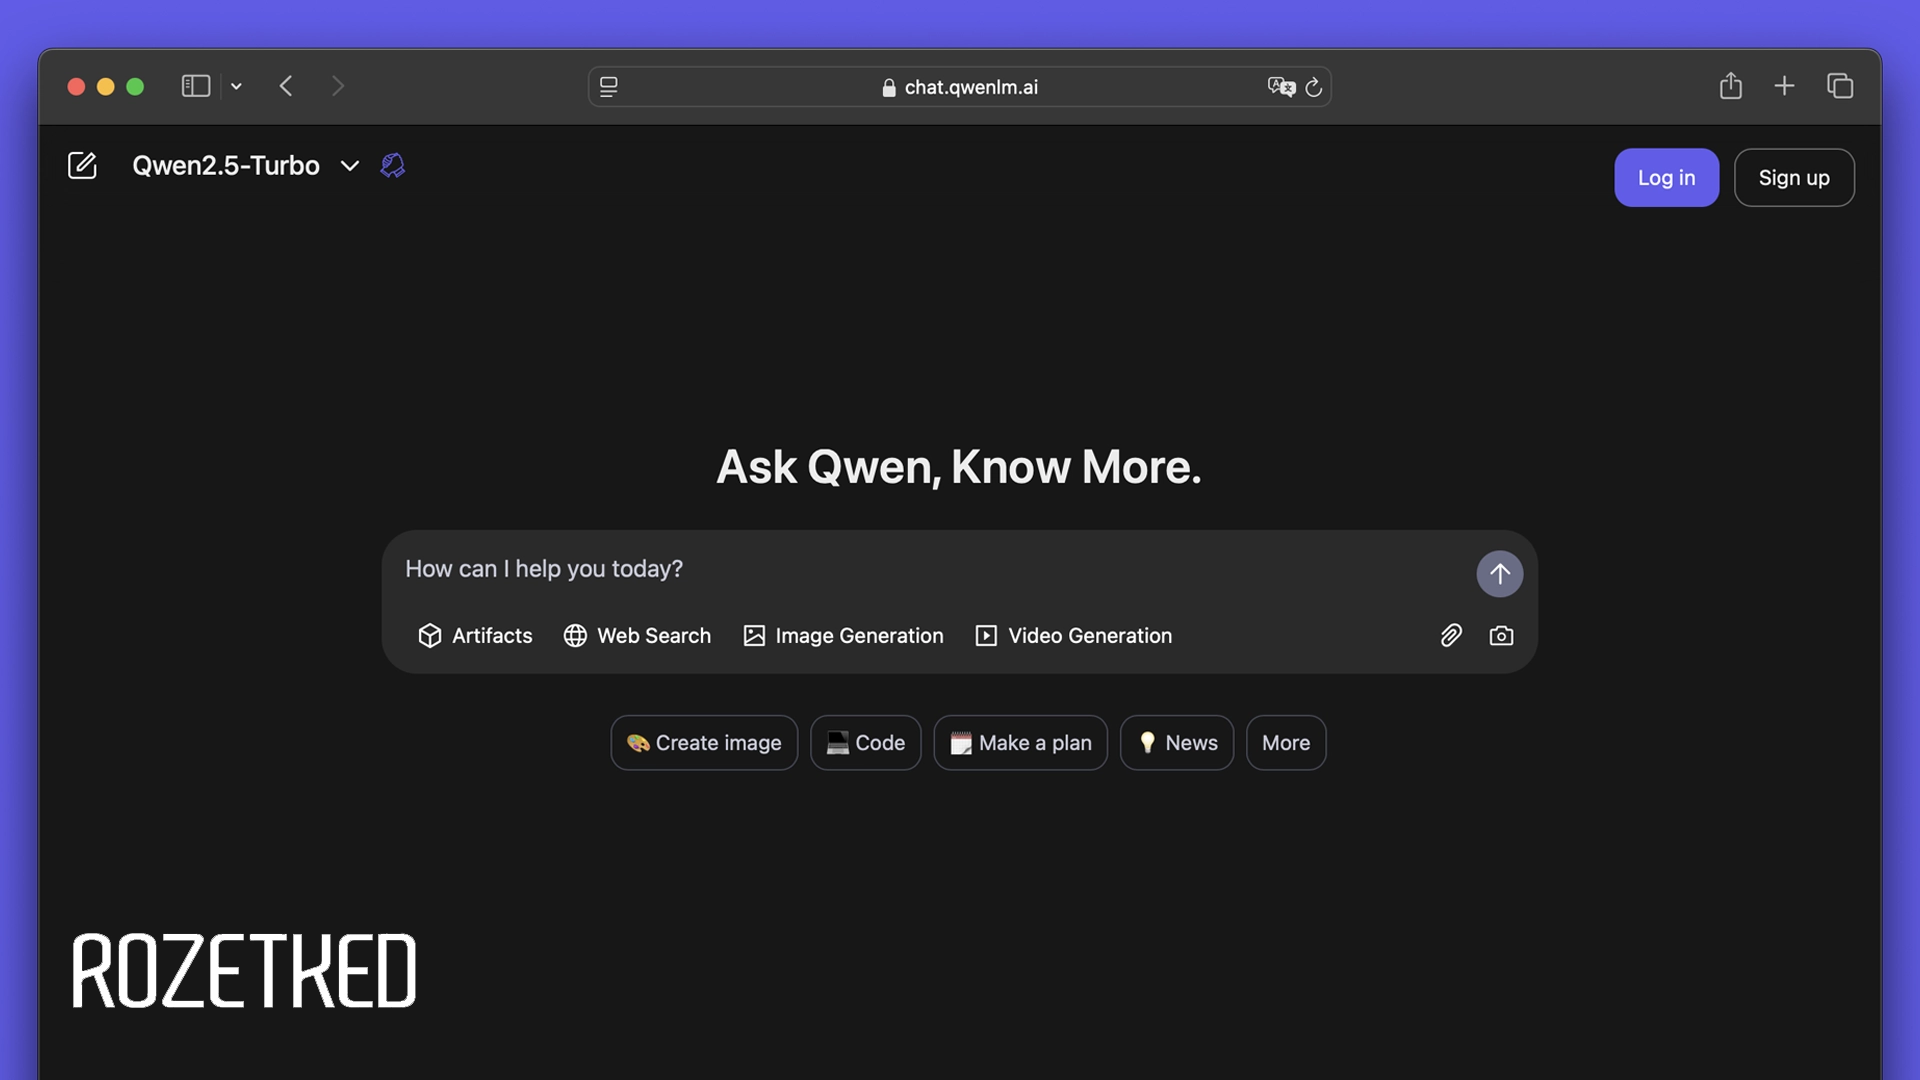Open a new browser tab with the plus icon
Viewport: 1920px width, 1080px height.
click(x=1784, y=86)
